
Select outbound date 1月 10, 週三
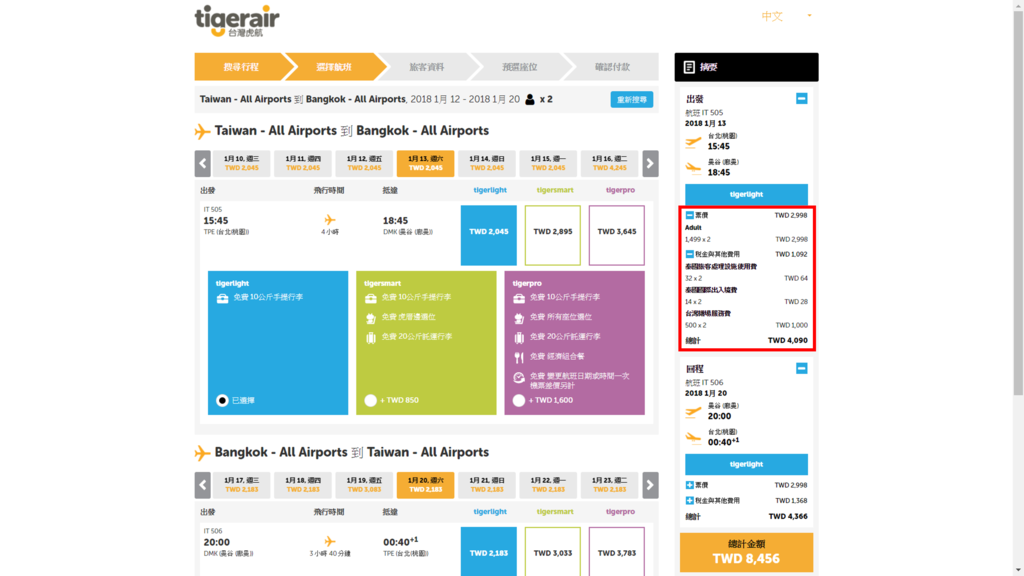tap(242, 163)
